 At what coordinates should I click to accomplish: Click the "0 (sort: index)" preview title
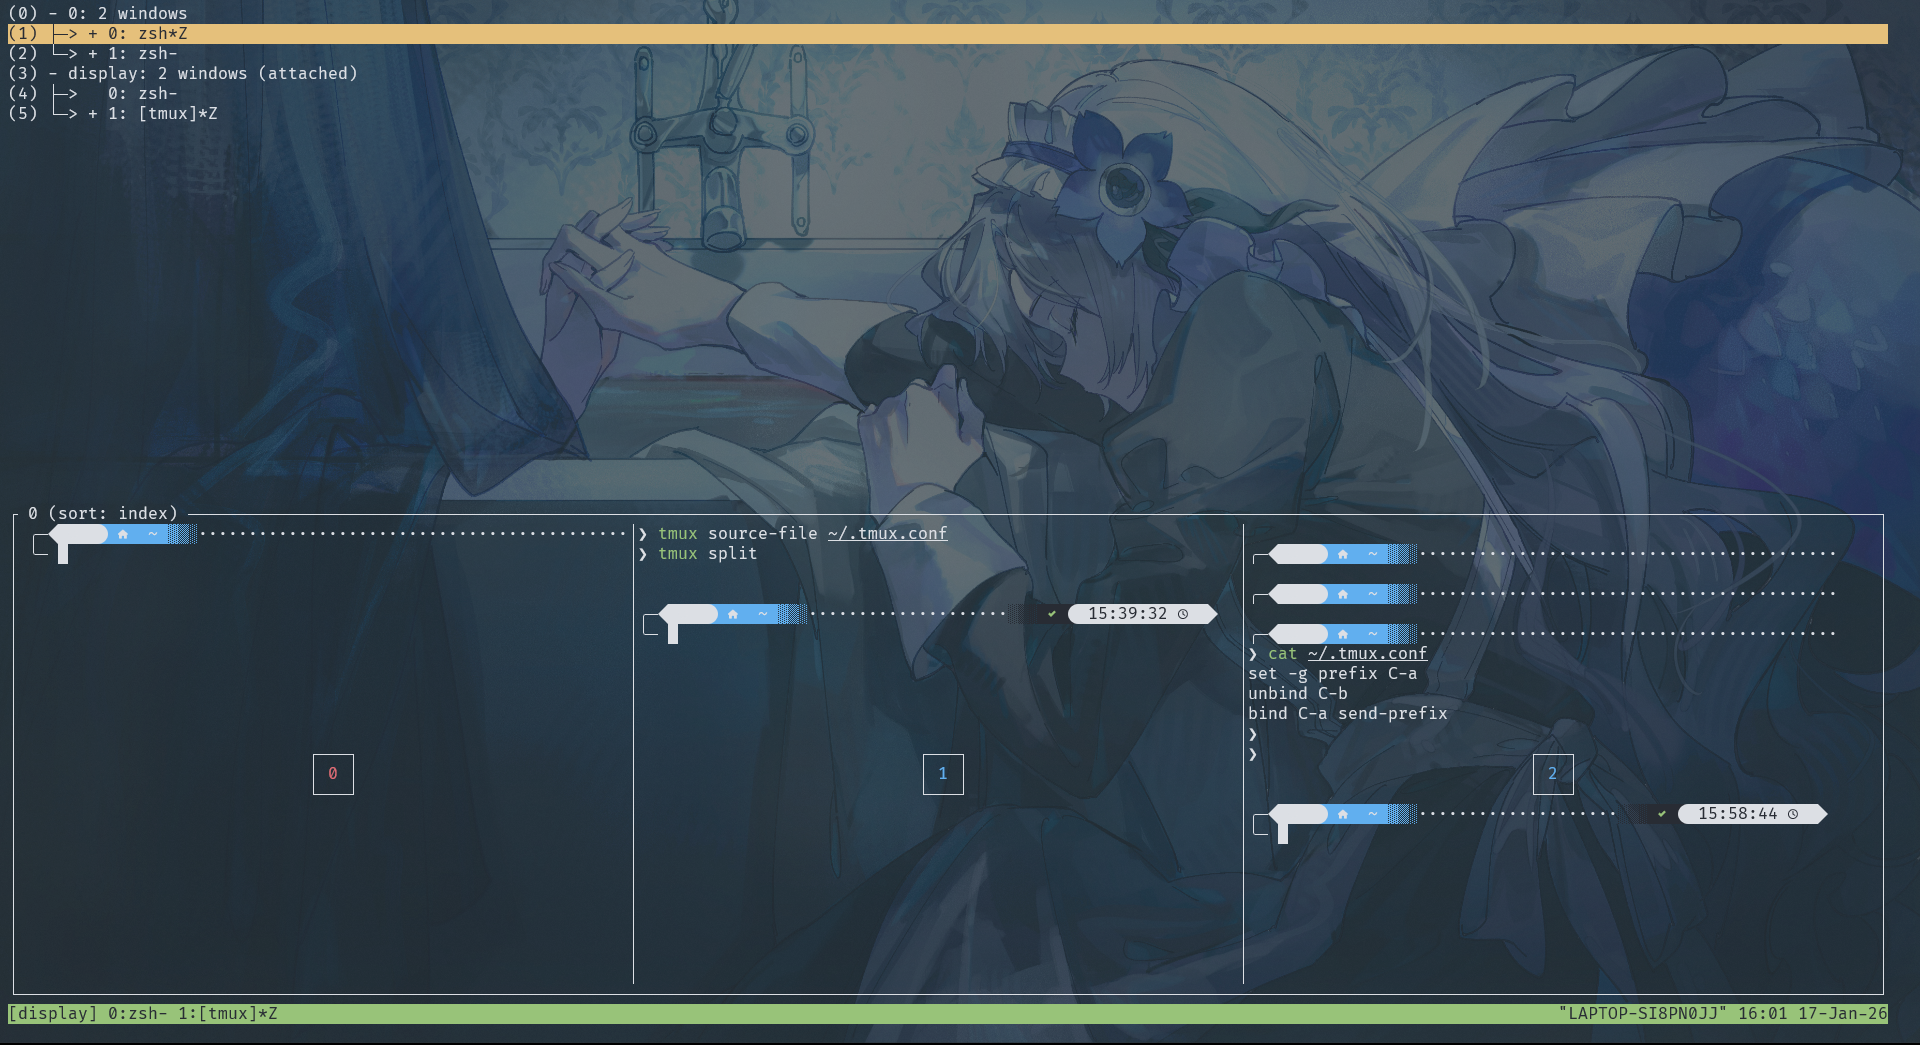103,514
